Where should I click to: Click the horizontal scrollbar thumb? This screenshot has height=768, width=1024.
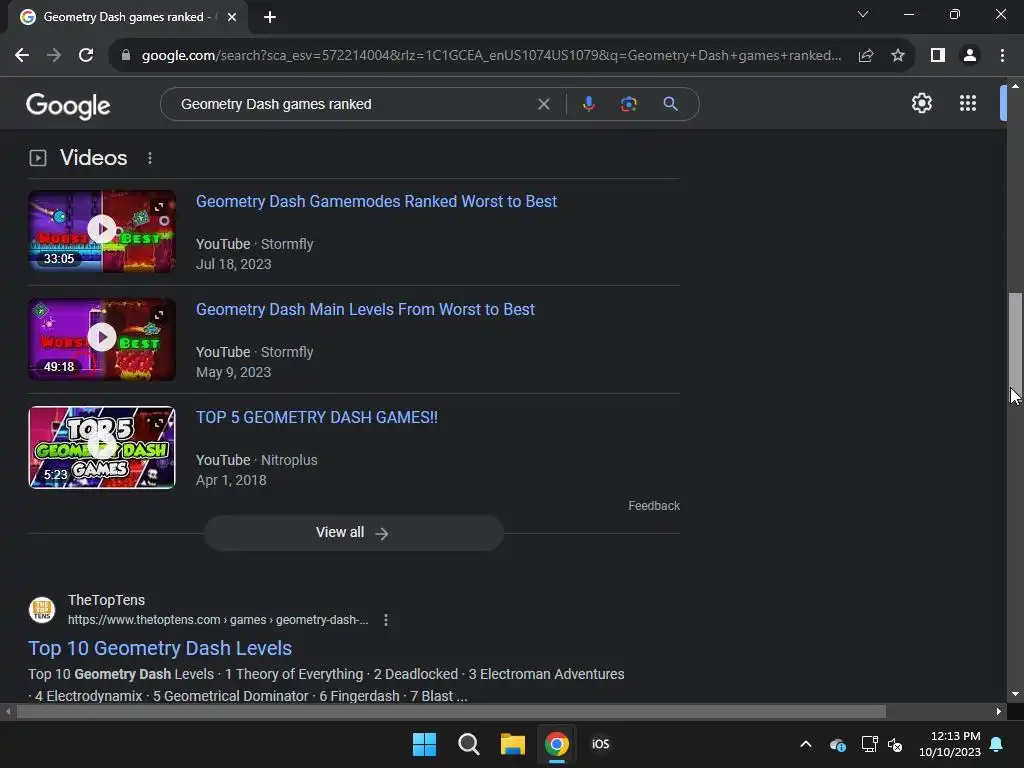pyautogui.click(x=451, y=711)
